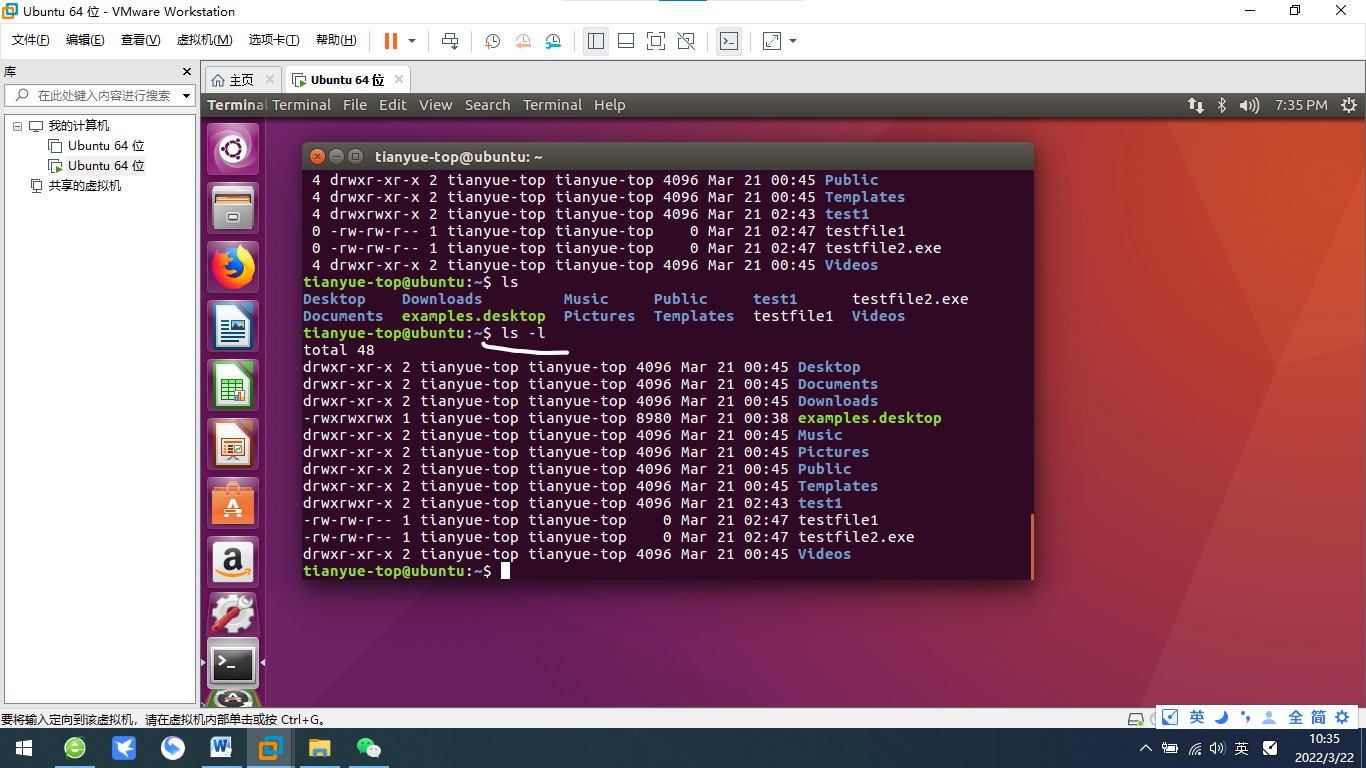Open WeChat from Windows taskbar
The width and height of the screenshot is (1366, 768).
(369, 748)
